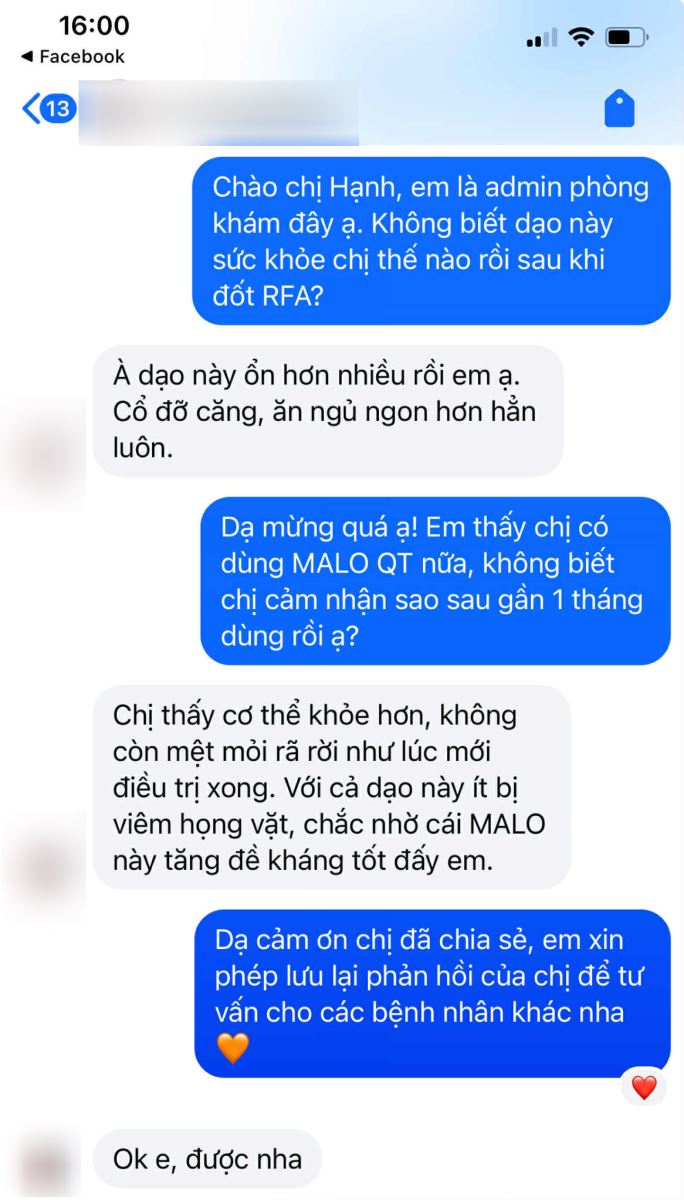Return to Facebook via top-left breadcrumb
The image size is (684, 1200).
pyautogui.click(x=72, y=57)
